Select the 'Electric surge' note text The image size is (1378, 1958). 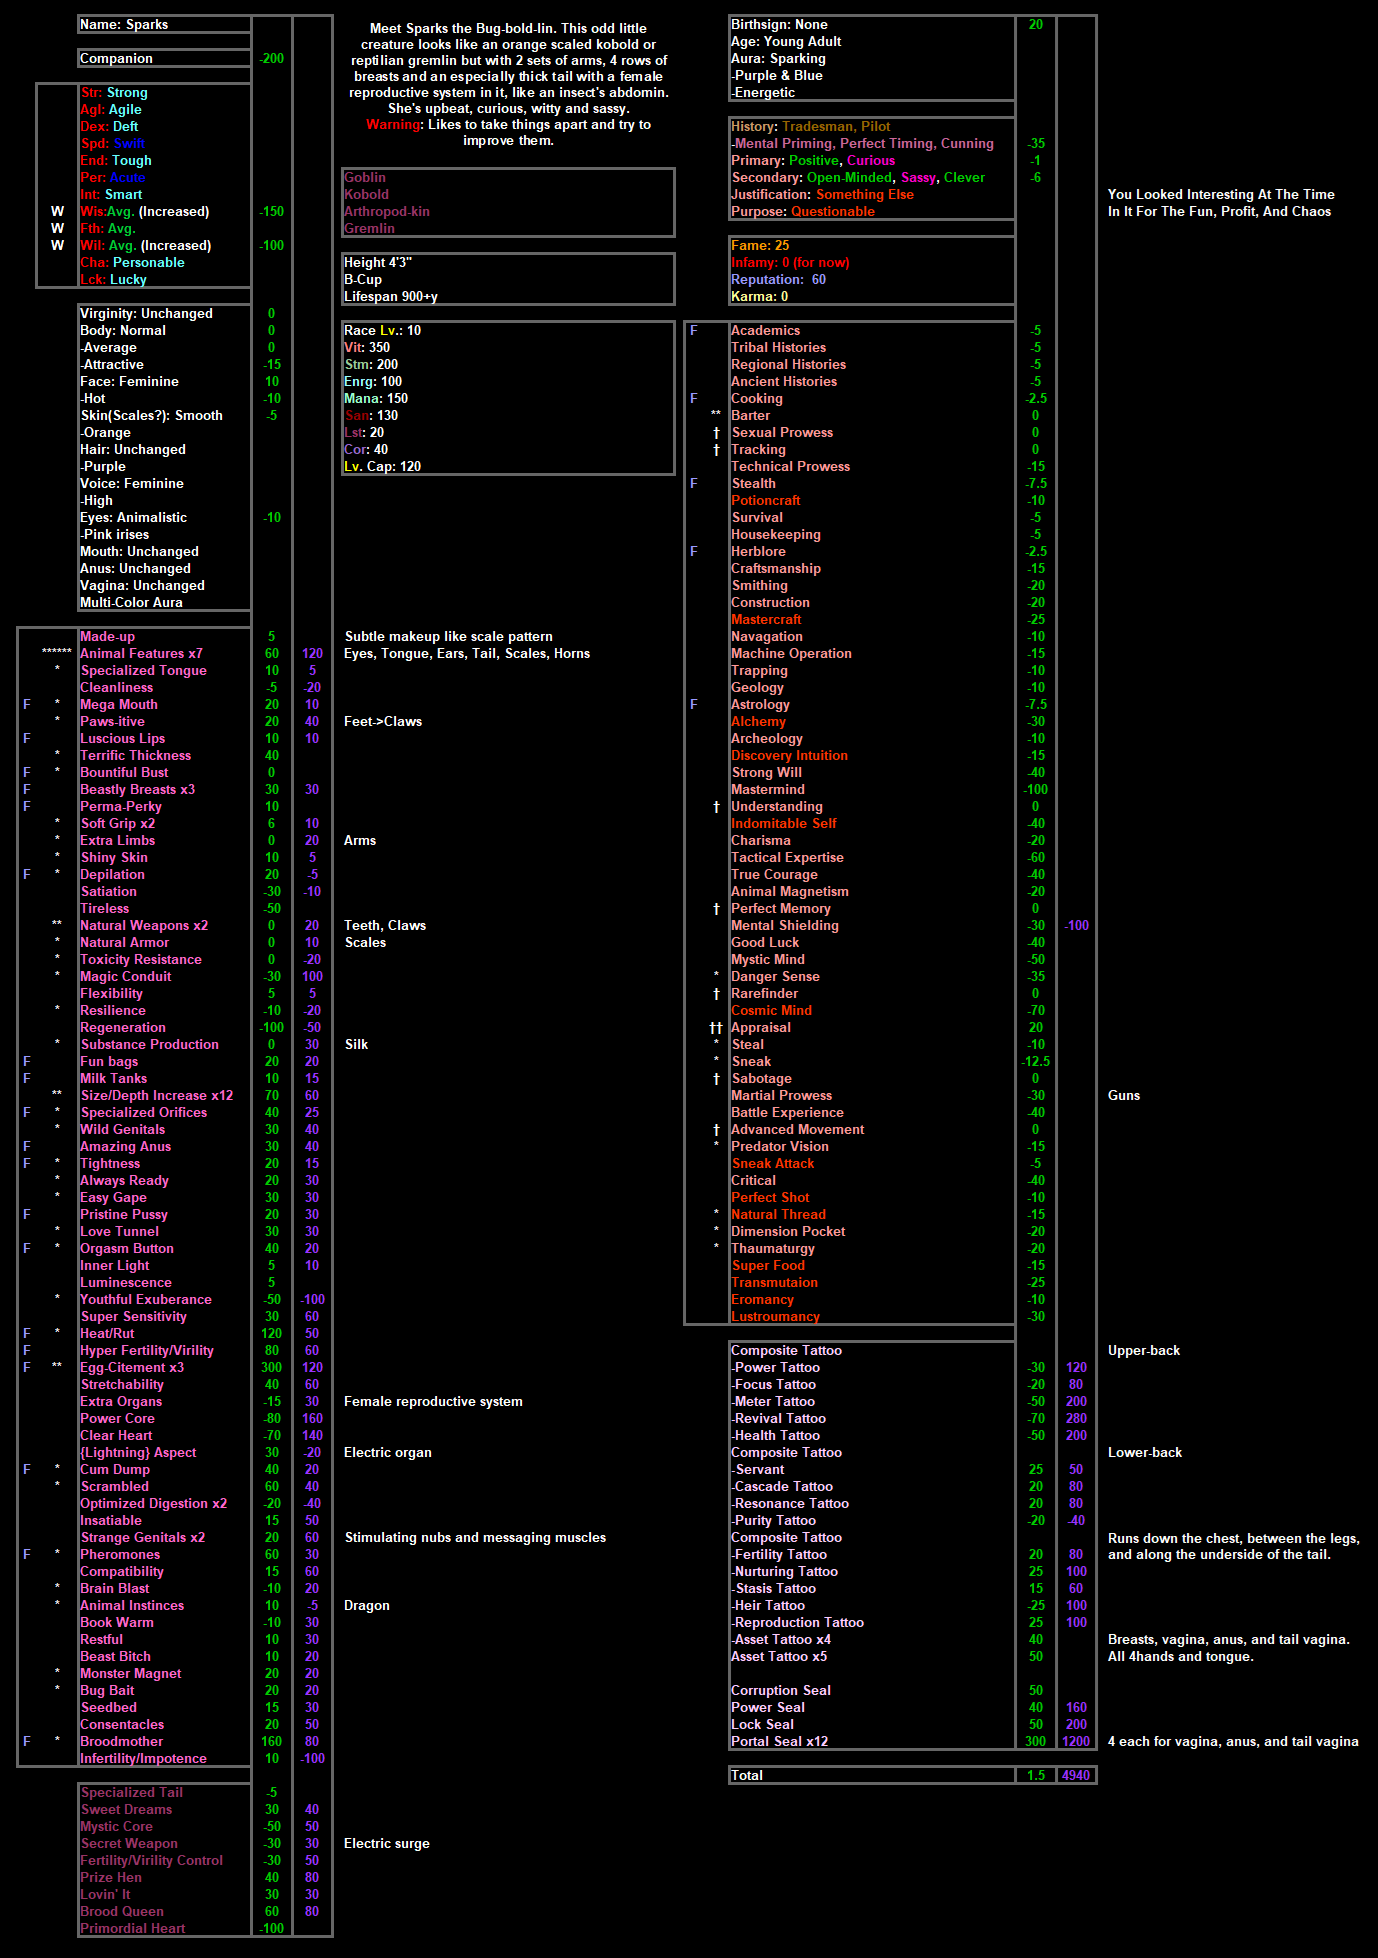click(387, 1843)
